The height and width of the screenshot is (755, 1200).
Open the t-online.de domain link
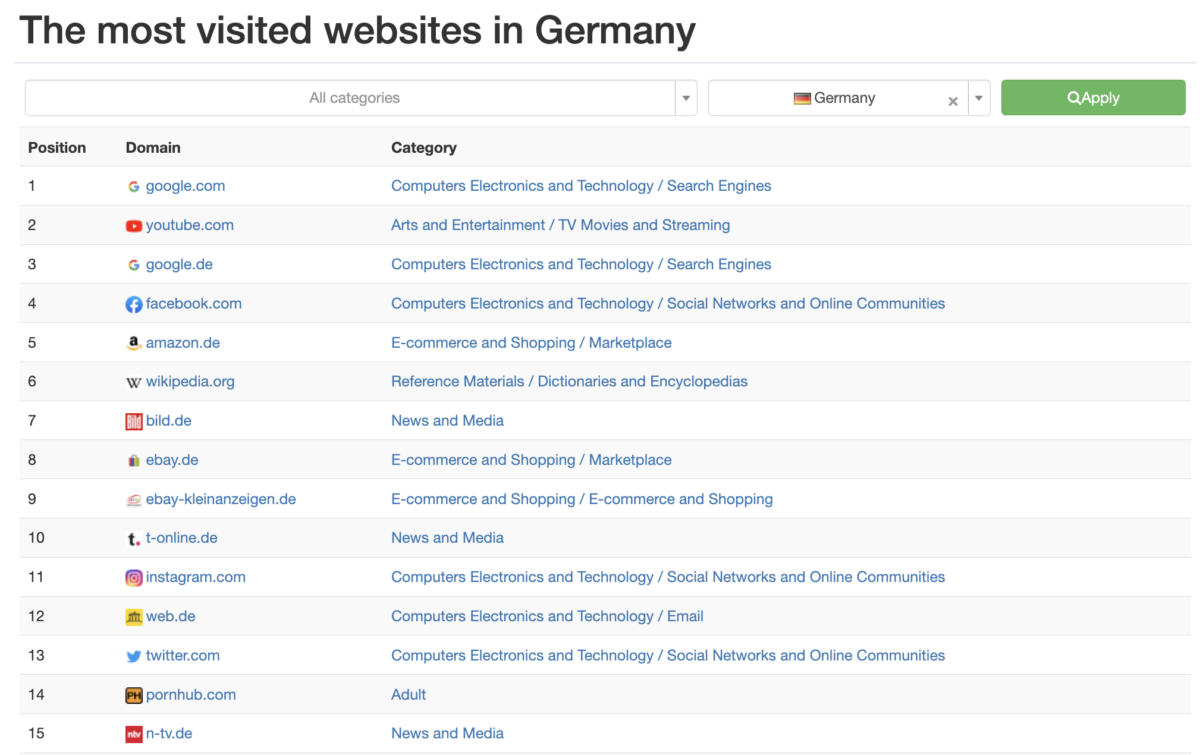point(181,537)
